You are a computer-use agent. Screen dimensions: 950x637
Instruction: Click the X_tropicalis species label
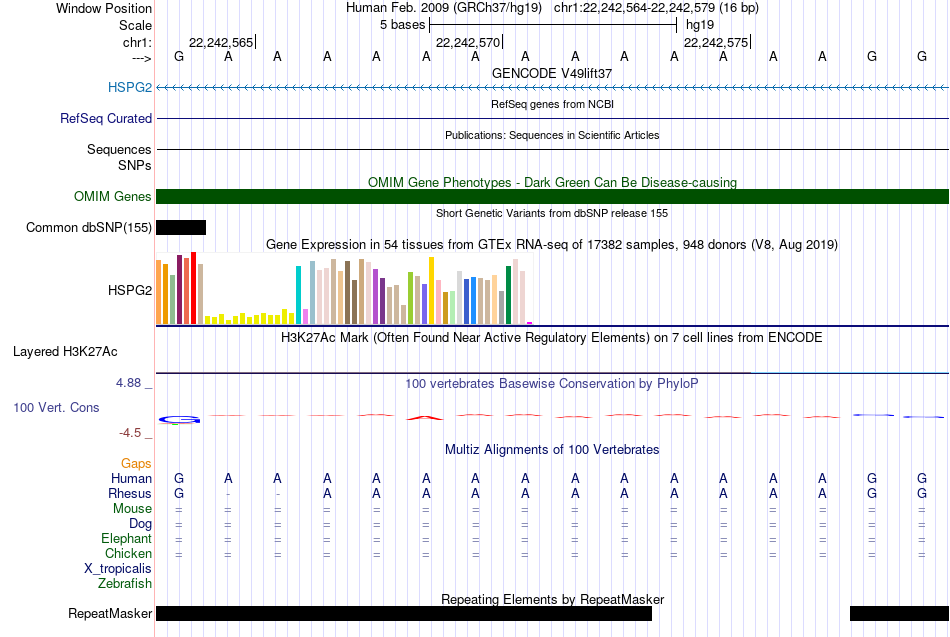click(x=118, y=569)
